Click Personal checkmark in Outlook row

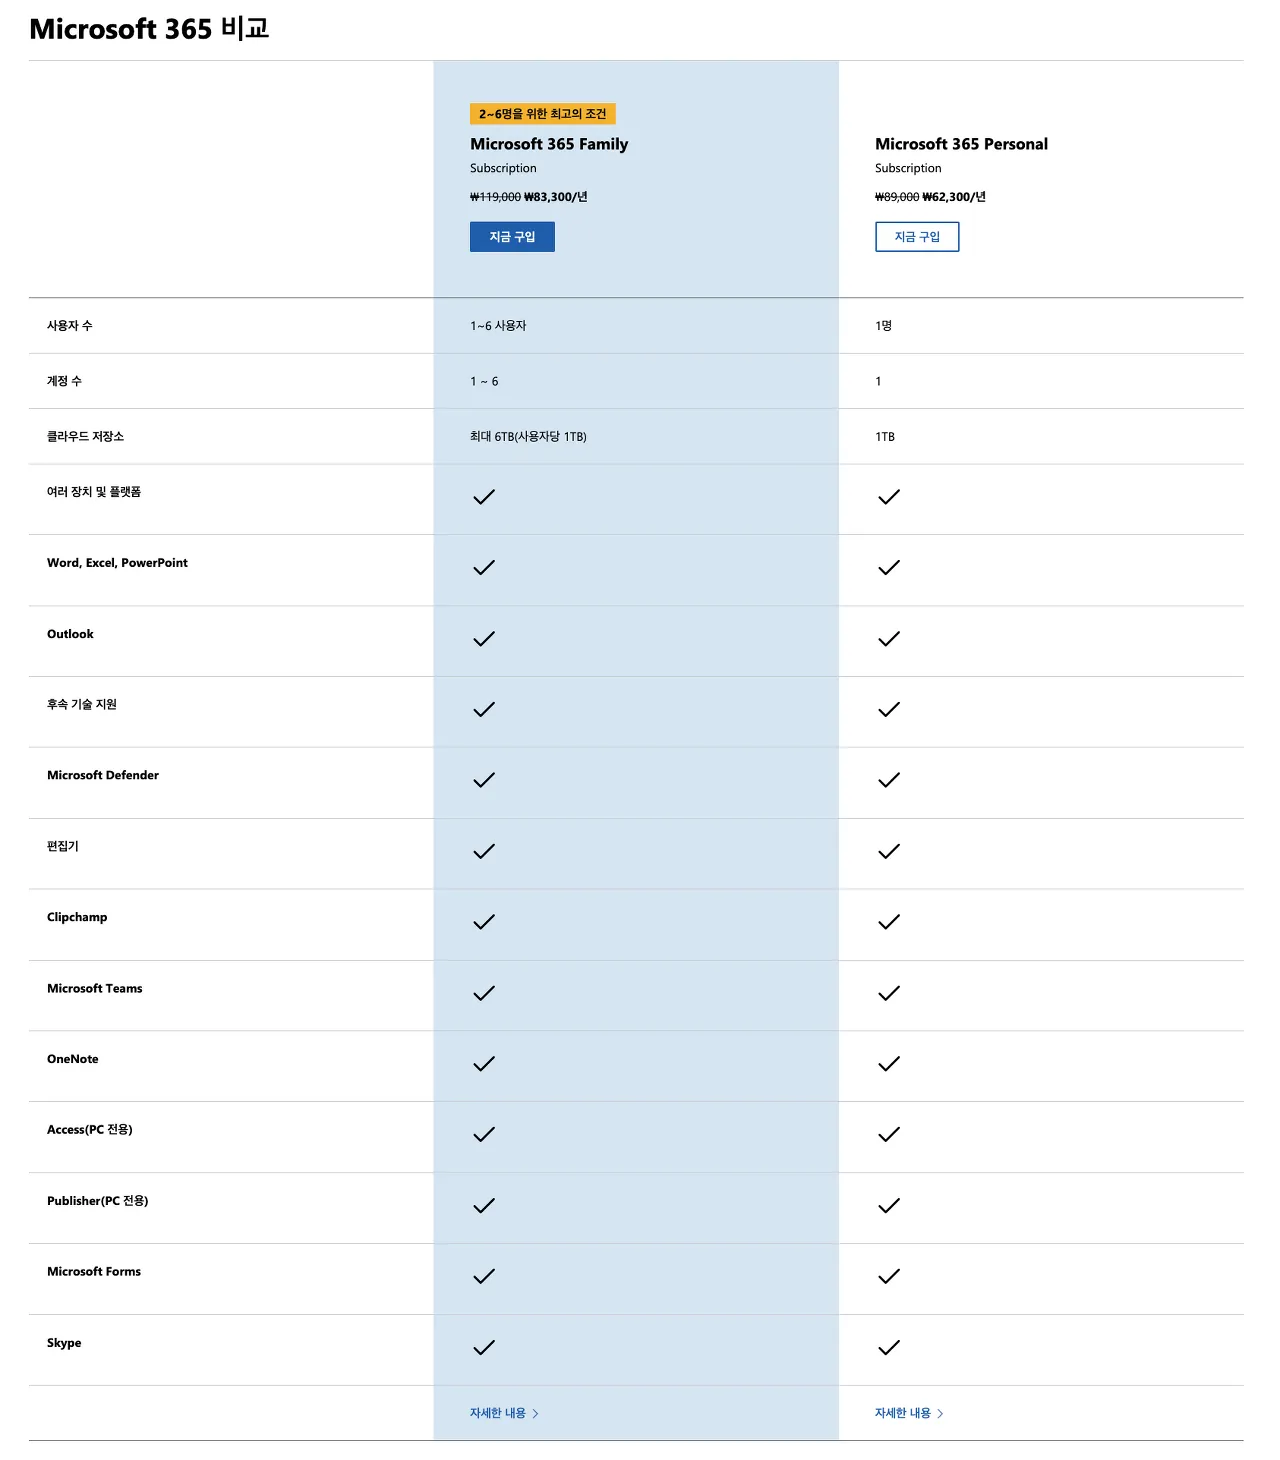point(889,639)
